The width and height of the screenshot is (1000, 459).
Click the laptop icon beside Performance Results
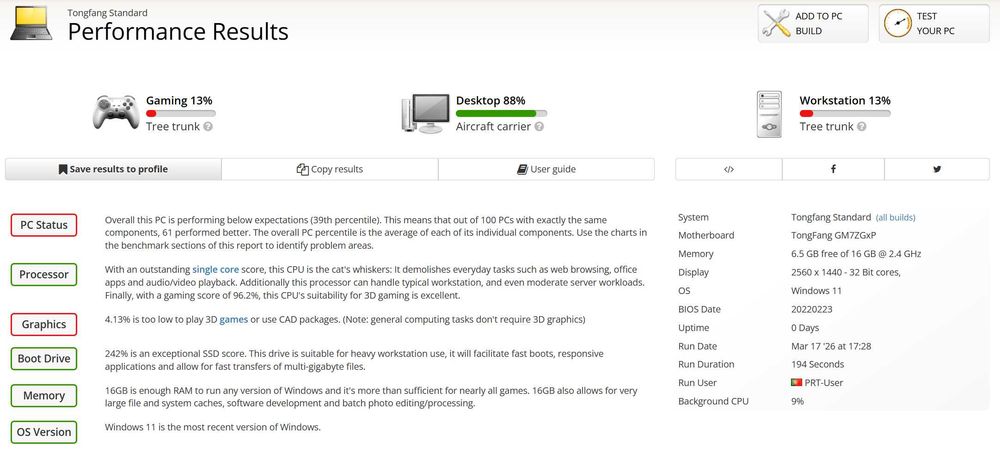pos(31,23)
